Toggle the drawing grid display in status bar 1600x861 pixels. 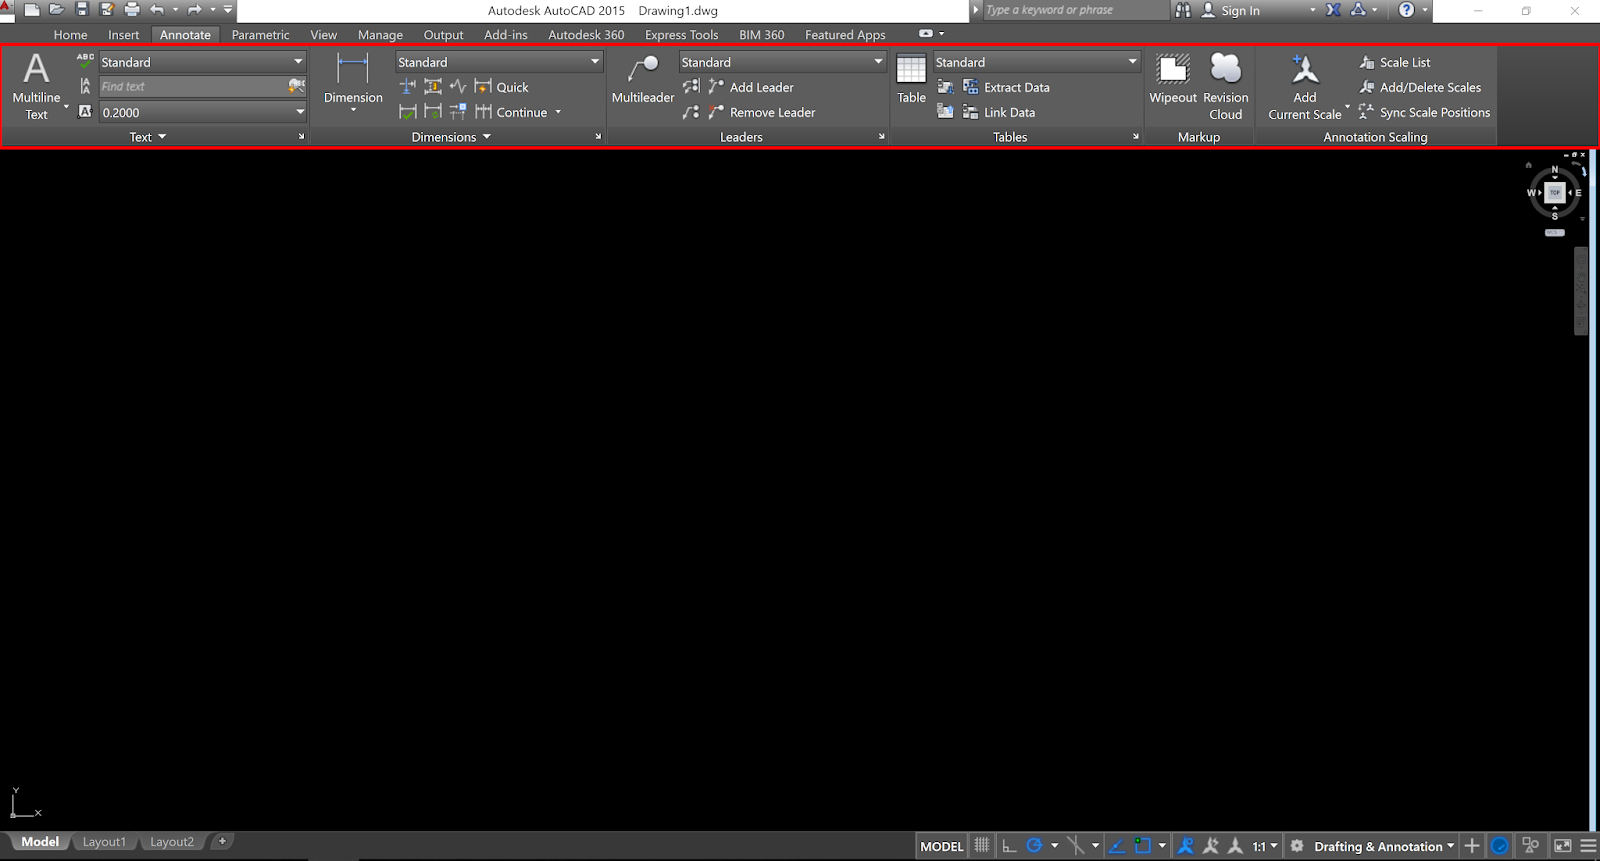pyautogui.click(x=982, y=846)
